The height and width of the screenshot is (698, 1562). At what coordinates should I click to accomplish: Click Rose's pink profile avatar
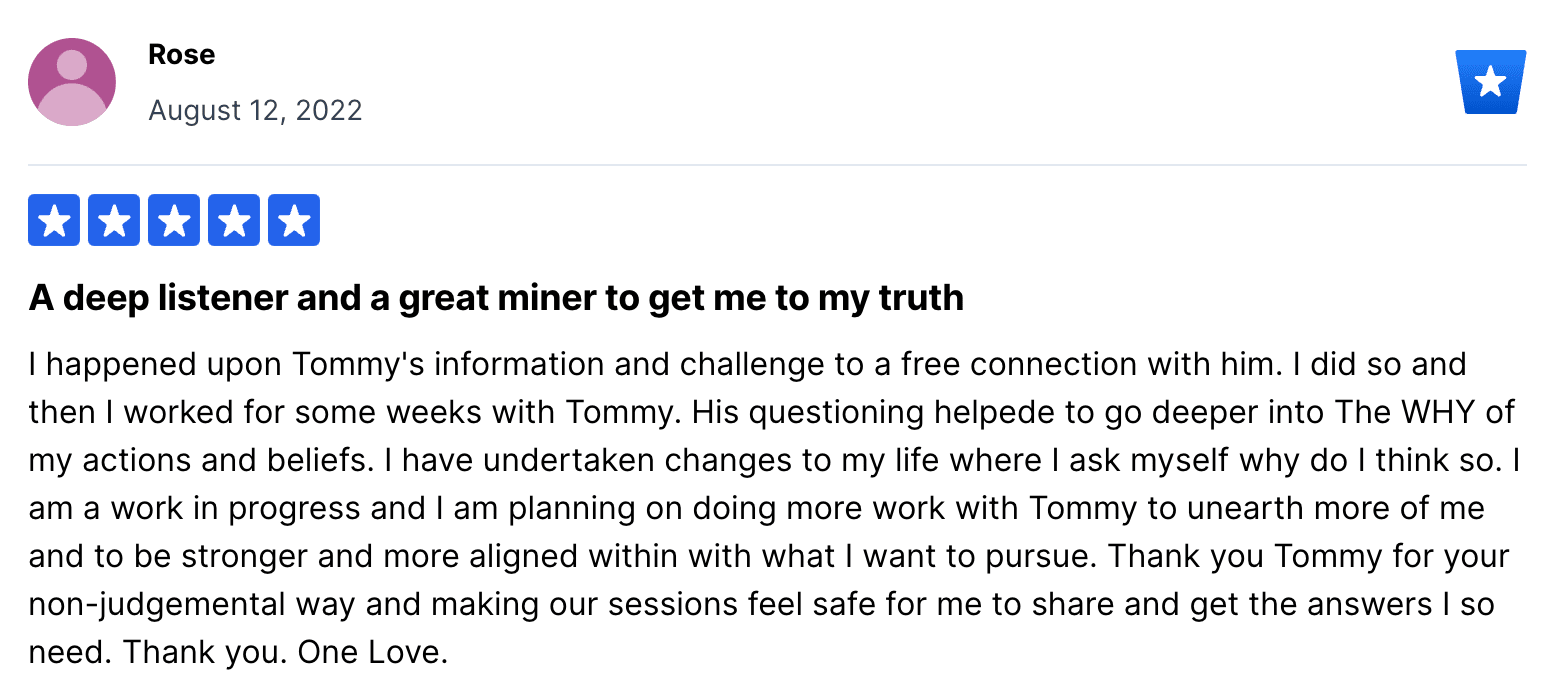click(72, 82)
